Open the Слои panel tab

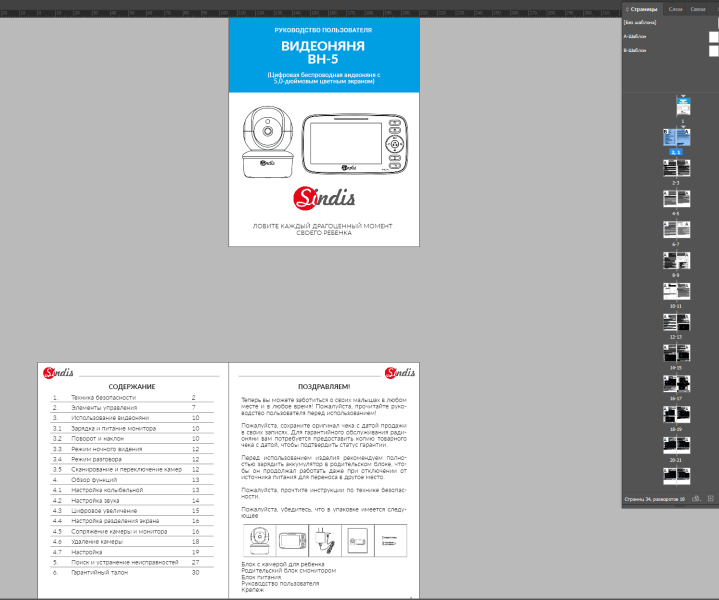pyautogui.click(x=675, y=9)
